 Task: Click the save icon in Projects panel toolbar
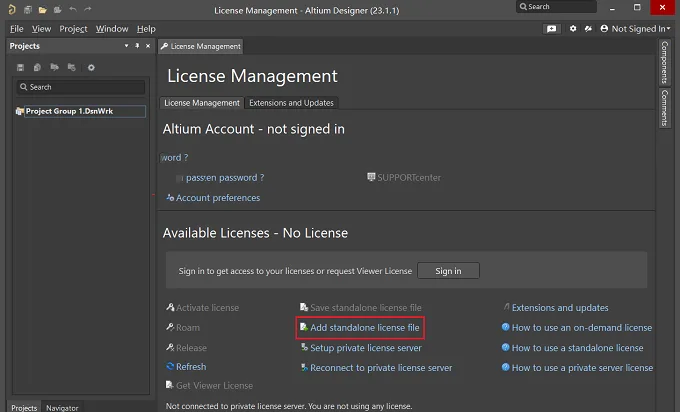tap(20, 67)
